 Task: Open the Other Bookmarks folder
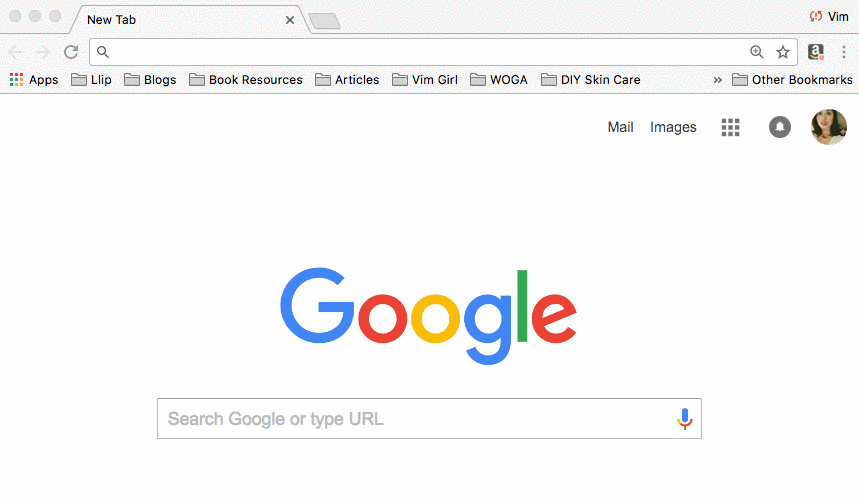(x=792, y=80)
